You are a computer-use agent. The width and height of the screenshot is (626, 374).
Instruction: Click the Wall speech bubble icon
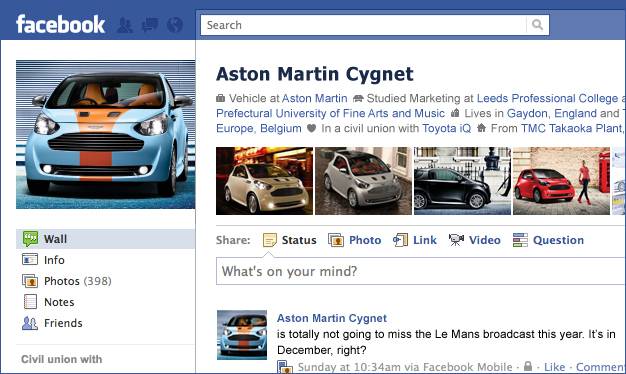30,239
